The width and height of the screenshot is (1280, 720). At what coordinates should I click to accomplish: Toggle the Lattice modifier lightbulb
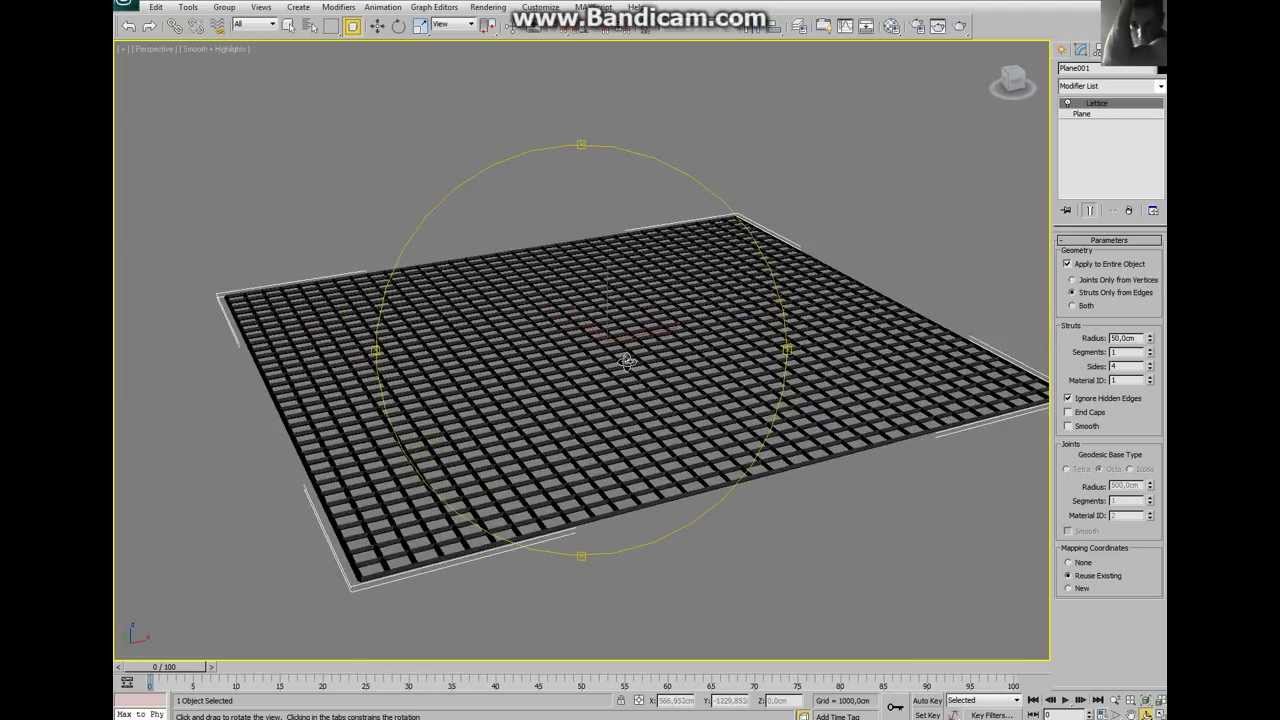coord(1067,103)
